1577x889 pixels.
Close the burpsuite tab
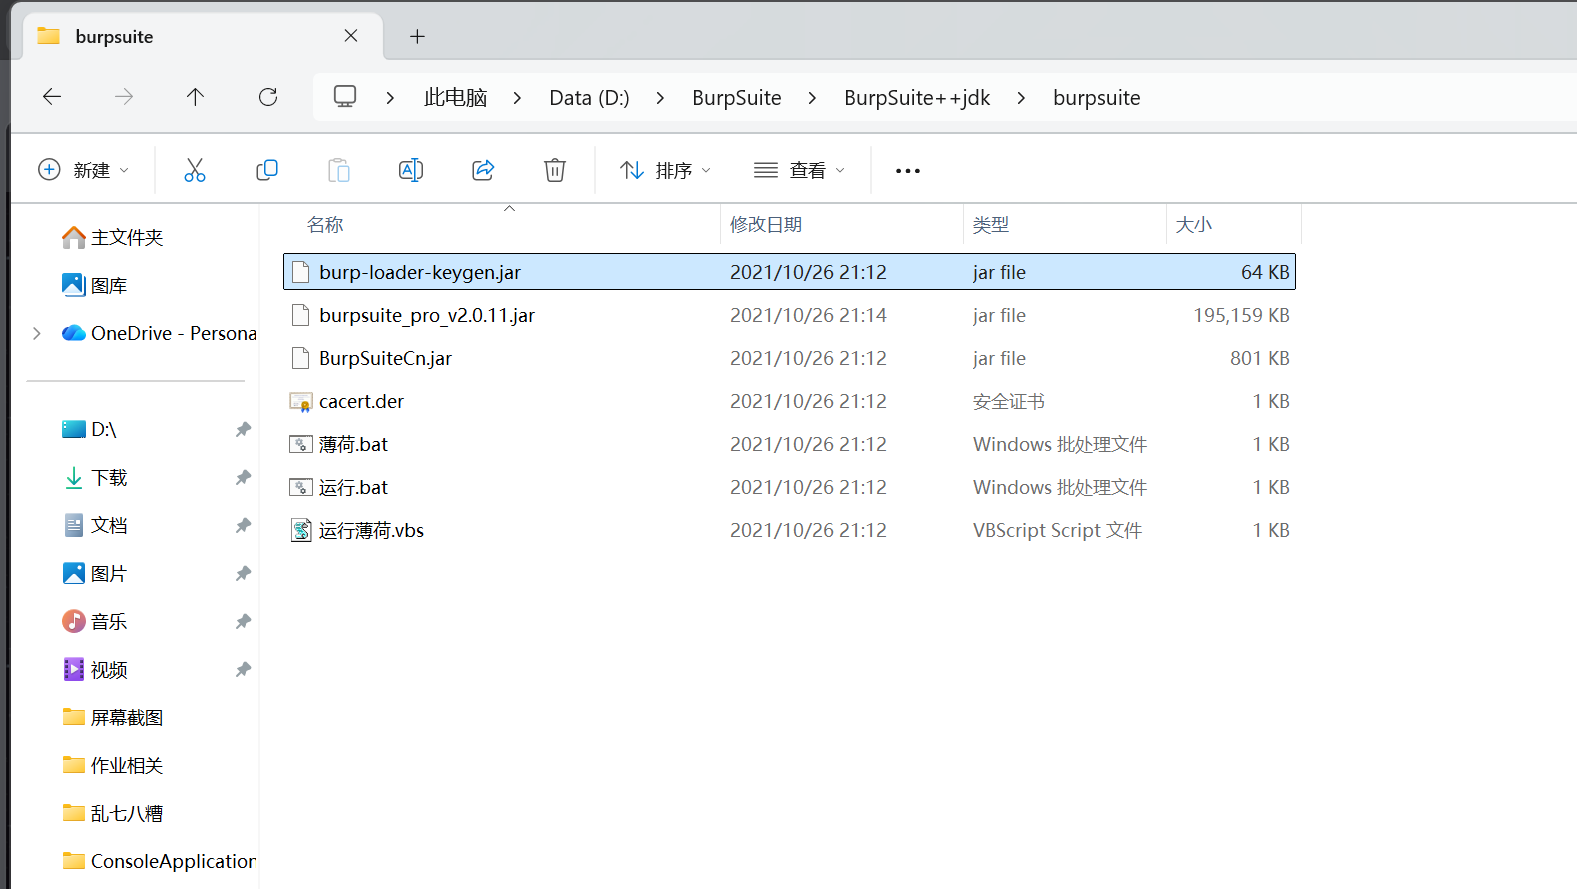(x=351, y=36)
